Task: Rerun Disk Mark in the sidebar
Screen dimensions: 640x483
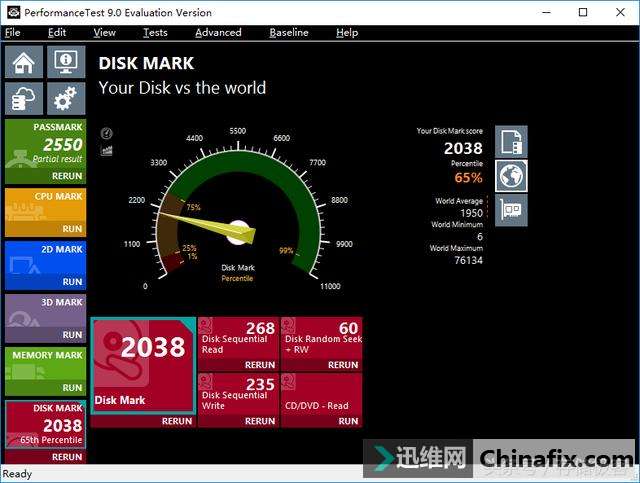Action: coord(67,457)
